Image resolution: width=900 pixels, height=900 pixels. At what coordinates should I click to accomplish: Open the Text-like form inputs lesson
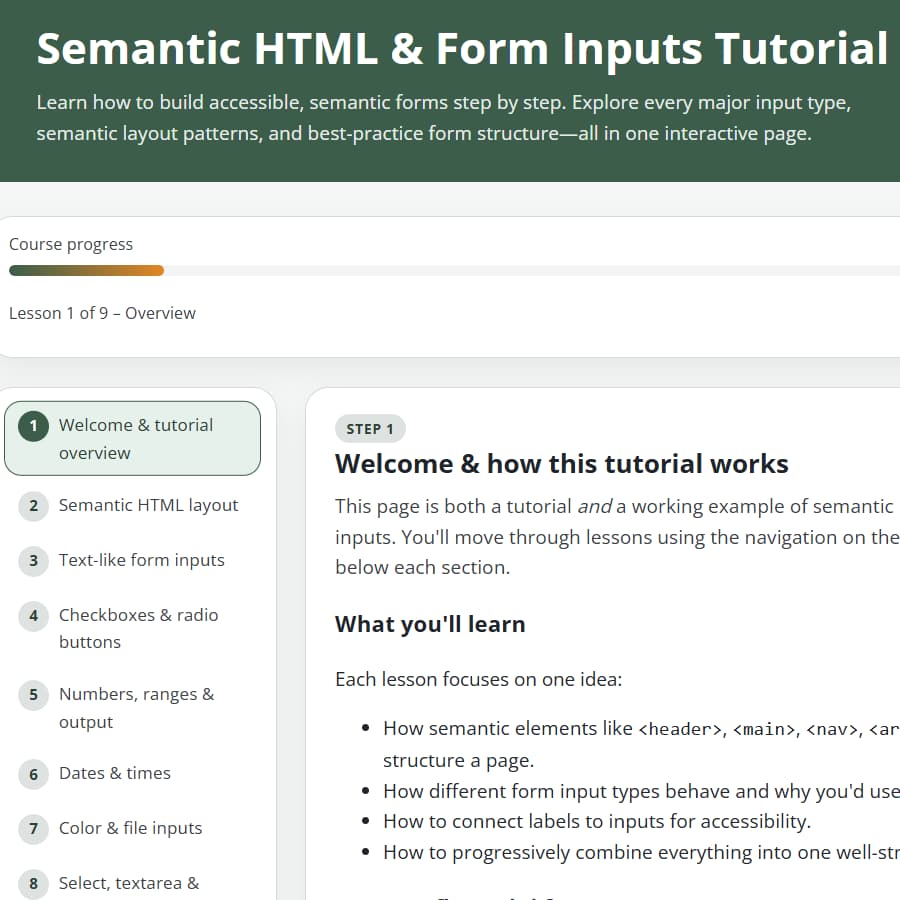pos(132,560)
